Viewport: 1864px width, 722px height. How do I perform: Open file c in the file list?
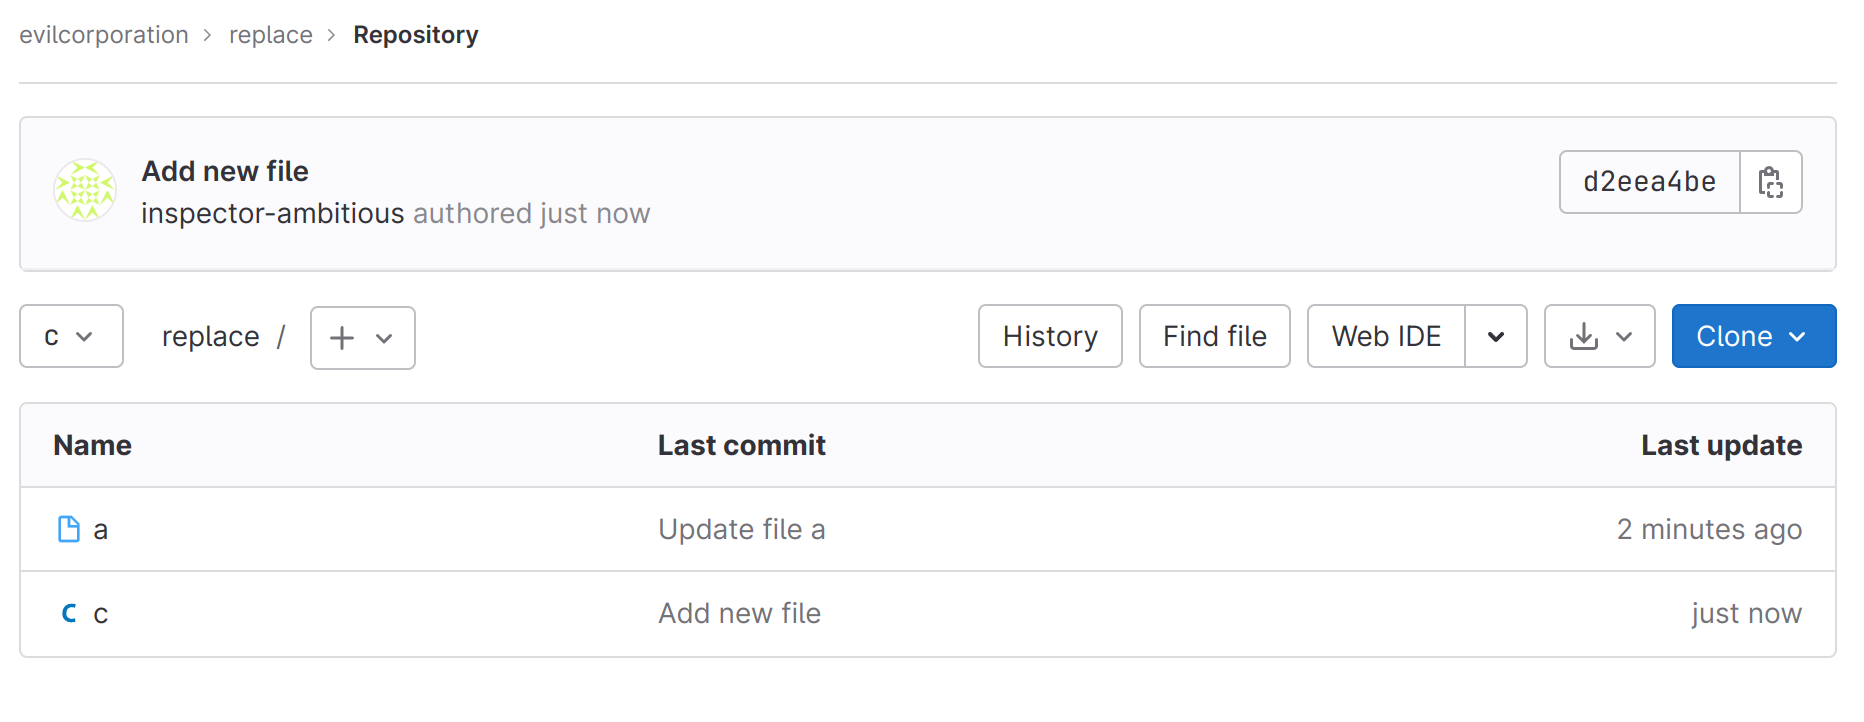[101, 614]
